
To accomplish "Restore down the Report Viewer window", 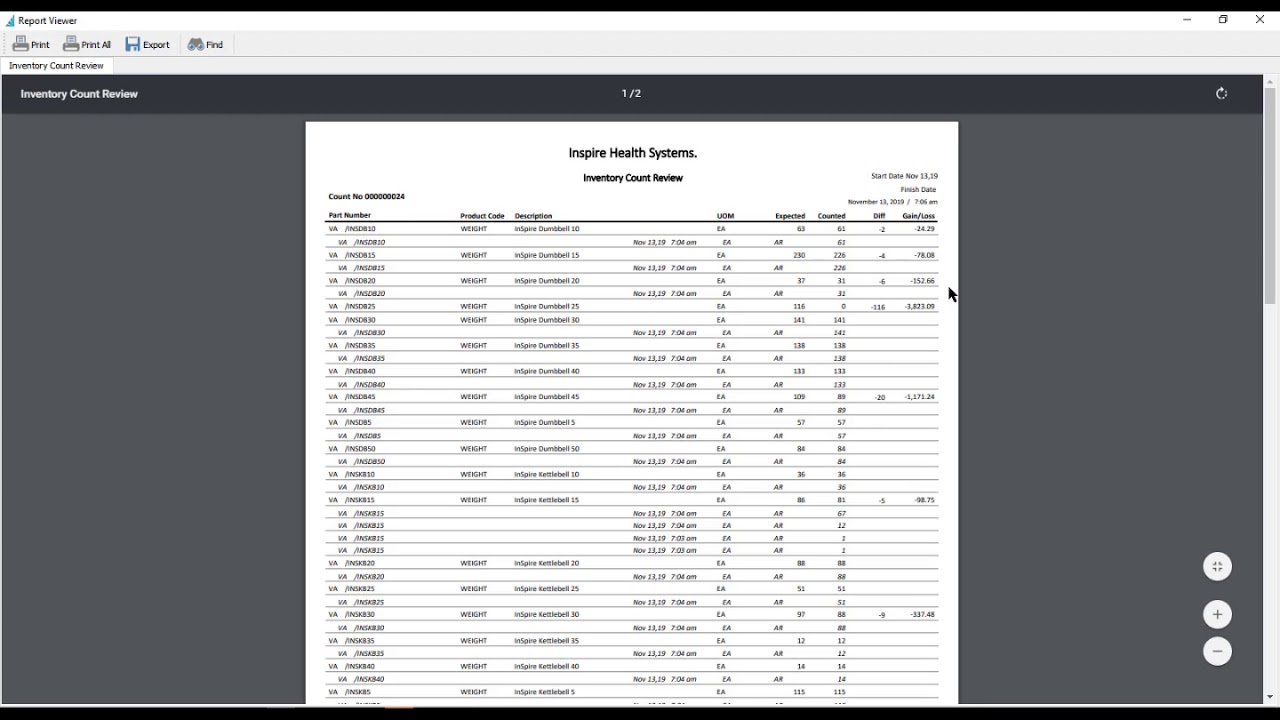I will click(1223, 19).
